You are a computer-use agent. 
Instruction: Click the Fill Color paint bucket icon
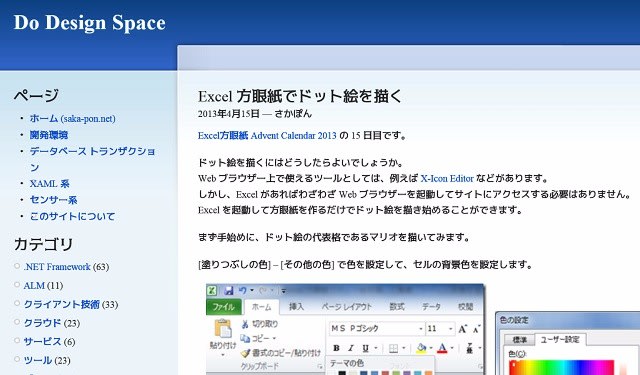point(421,348)
